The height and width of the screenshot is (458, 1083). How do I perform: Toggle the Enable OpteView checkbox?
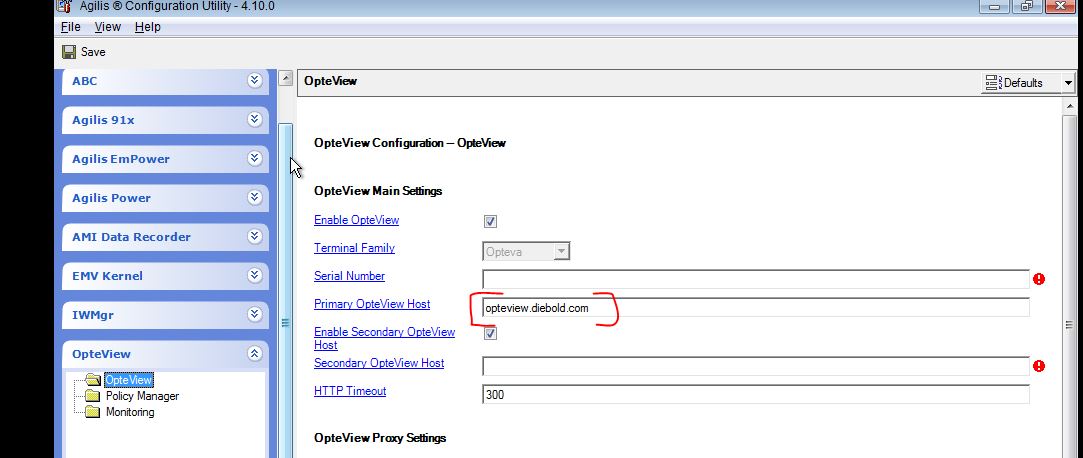click(x=490, y=222)
